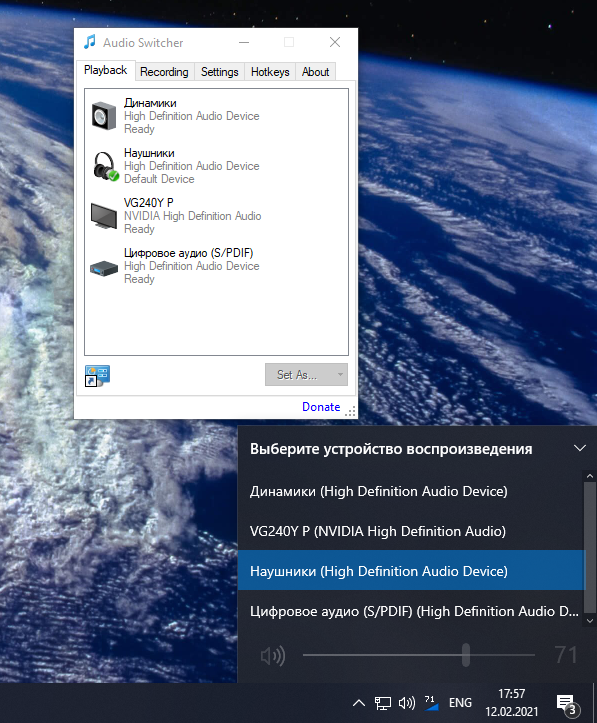The height and width of the screenshot is (723, 597).
Task: Click the Audio Switcher music note icon
Action: click(x=90, y=42)
